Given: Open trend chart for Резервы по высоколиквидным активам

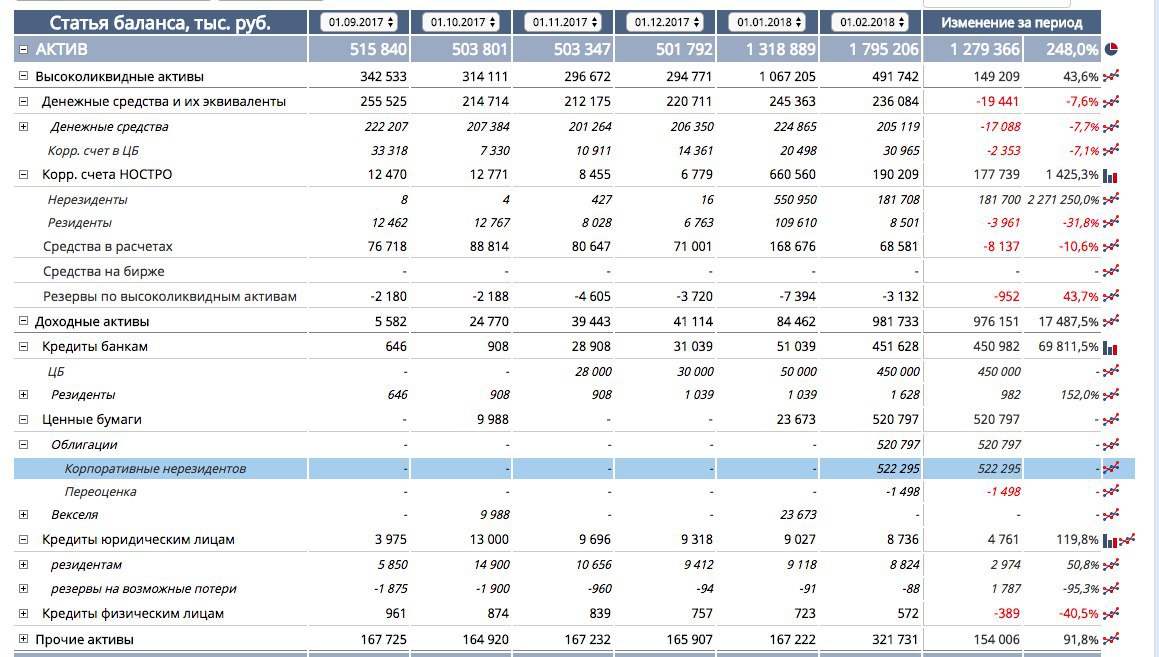Looking at the screenshot, I should click(1111, 296).
